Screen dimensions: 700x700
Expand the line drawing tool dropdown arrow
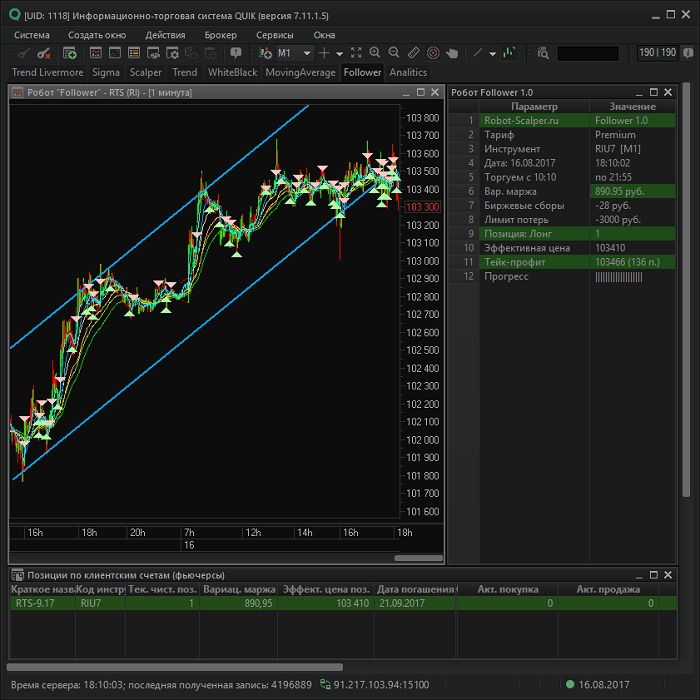492,54
